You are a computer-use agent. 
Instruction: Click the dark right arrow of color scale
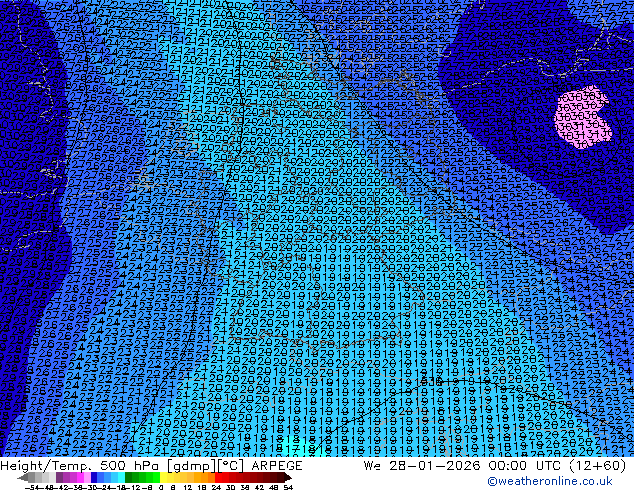point(288,478)
